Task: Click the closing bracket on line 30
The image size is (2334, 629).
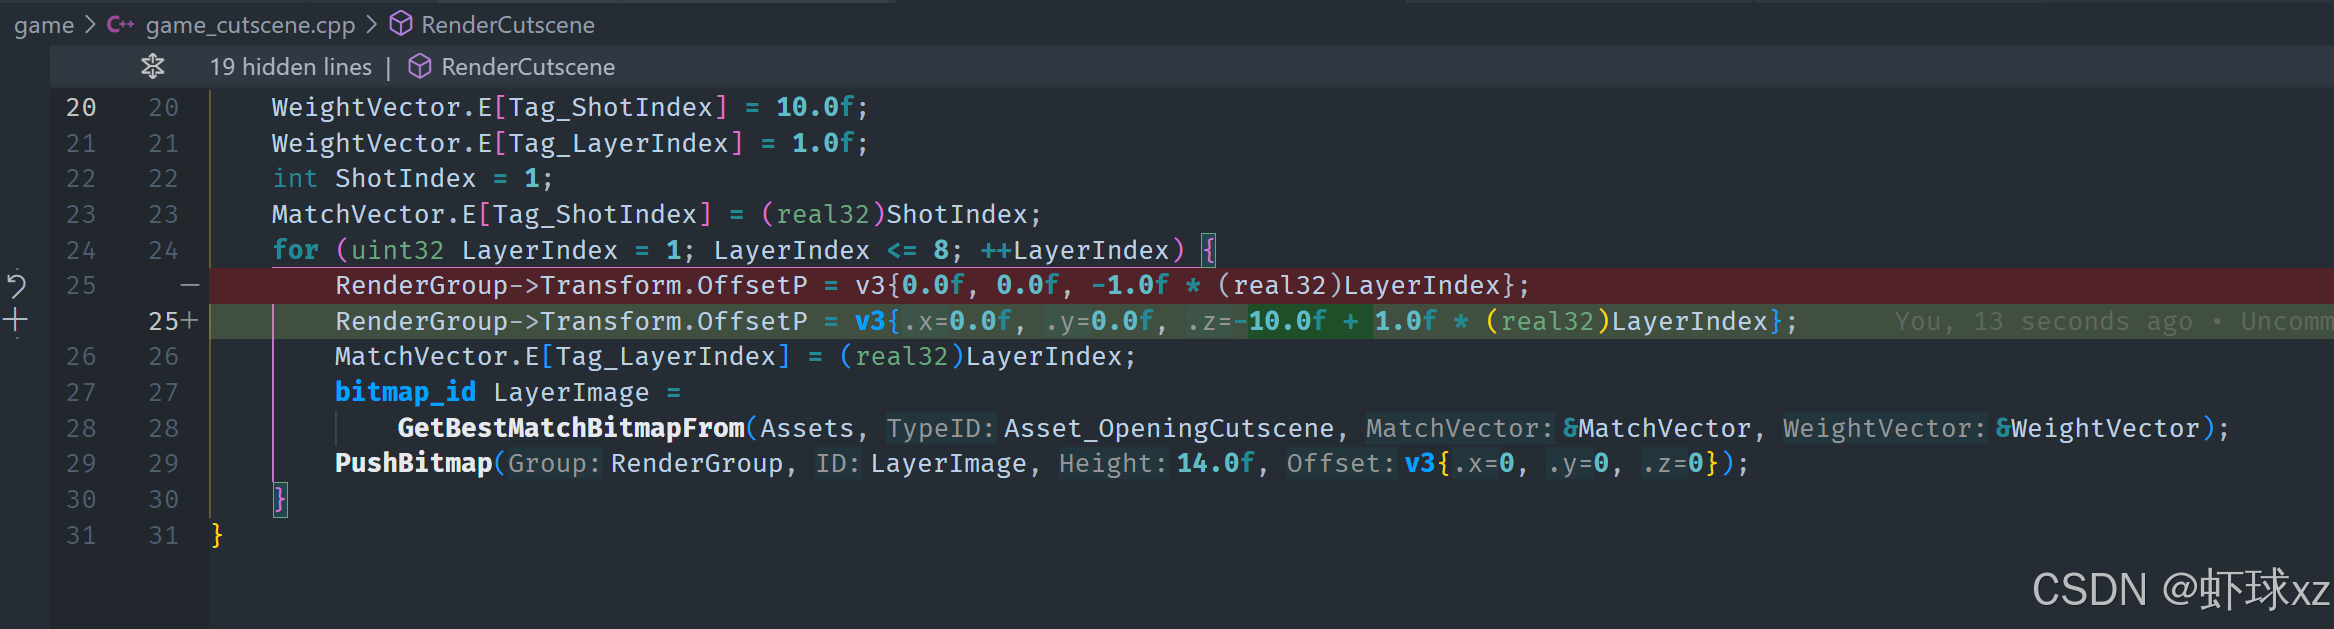Action: tap(280, 499)
